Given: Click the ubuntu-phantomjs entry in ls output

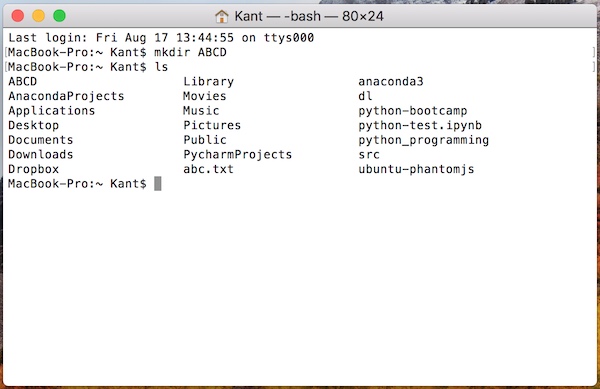Looking at the screenshot, I should (x=416, y=169).
